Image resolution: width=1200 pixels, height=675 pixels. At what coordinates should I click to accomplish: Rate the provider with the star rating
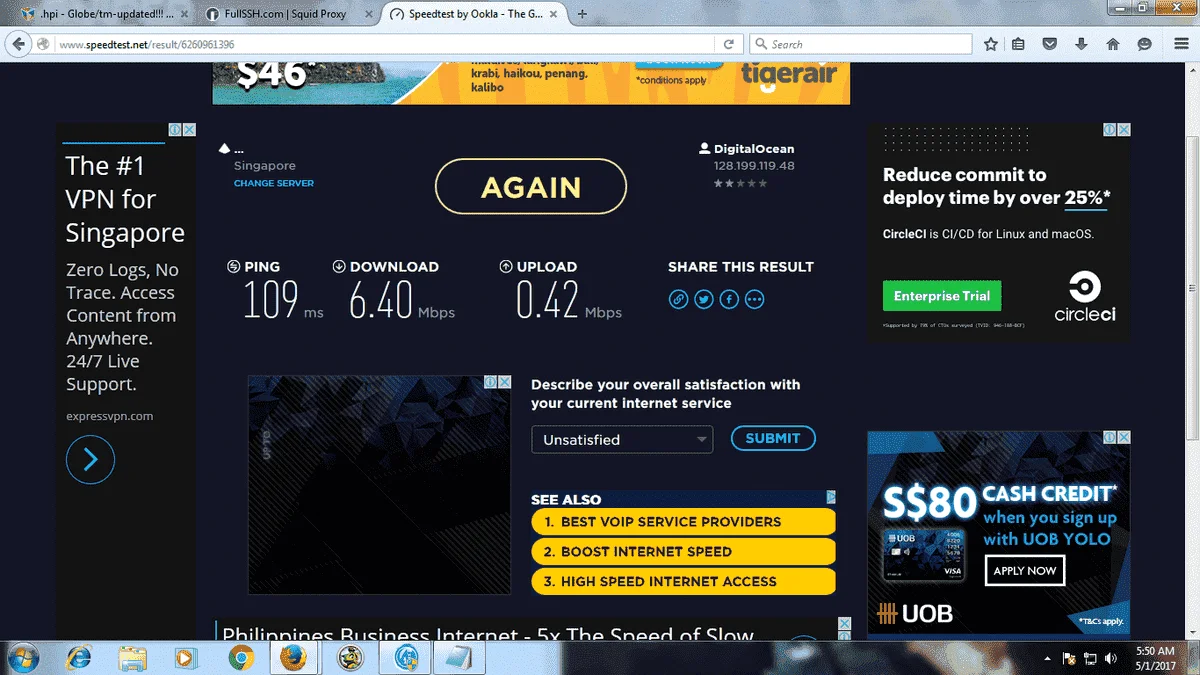tap(741, 184)
